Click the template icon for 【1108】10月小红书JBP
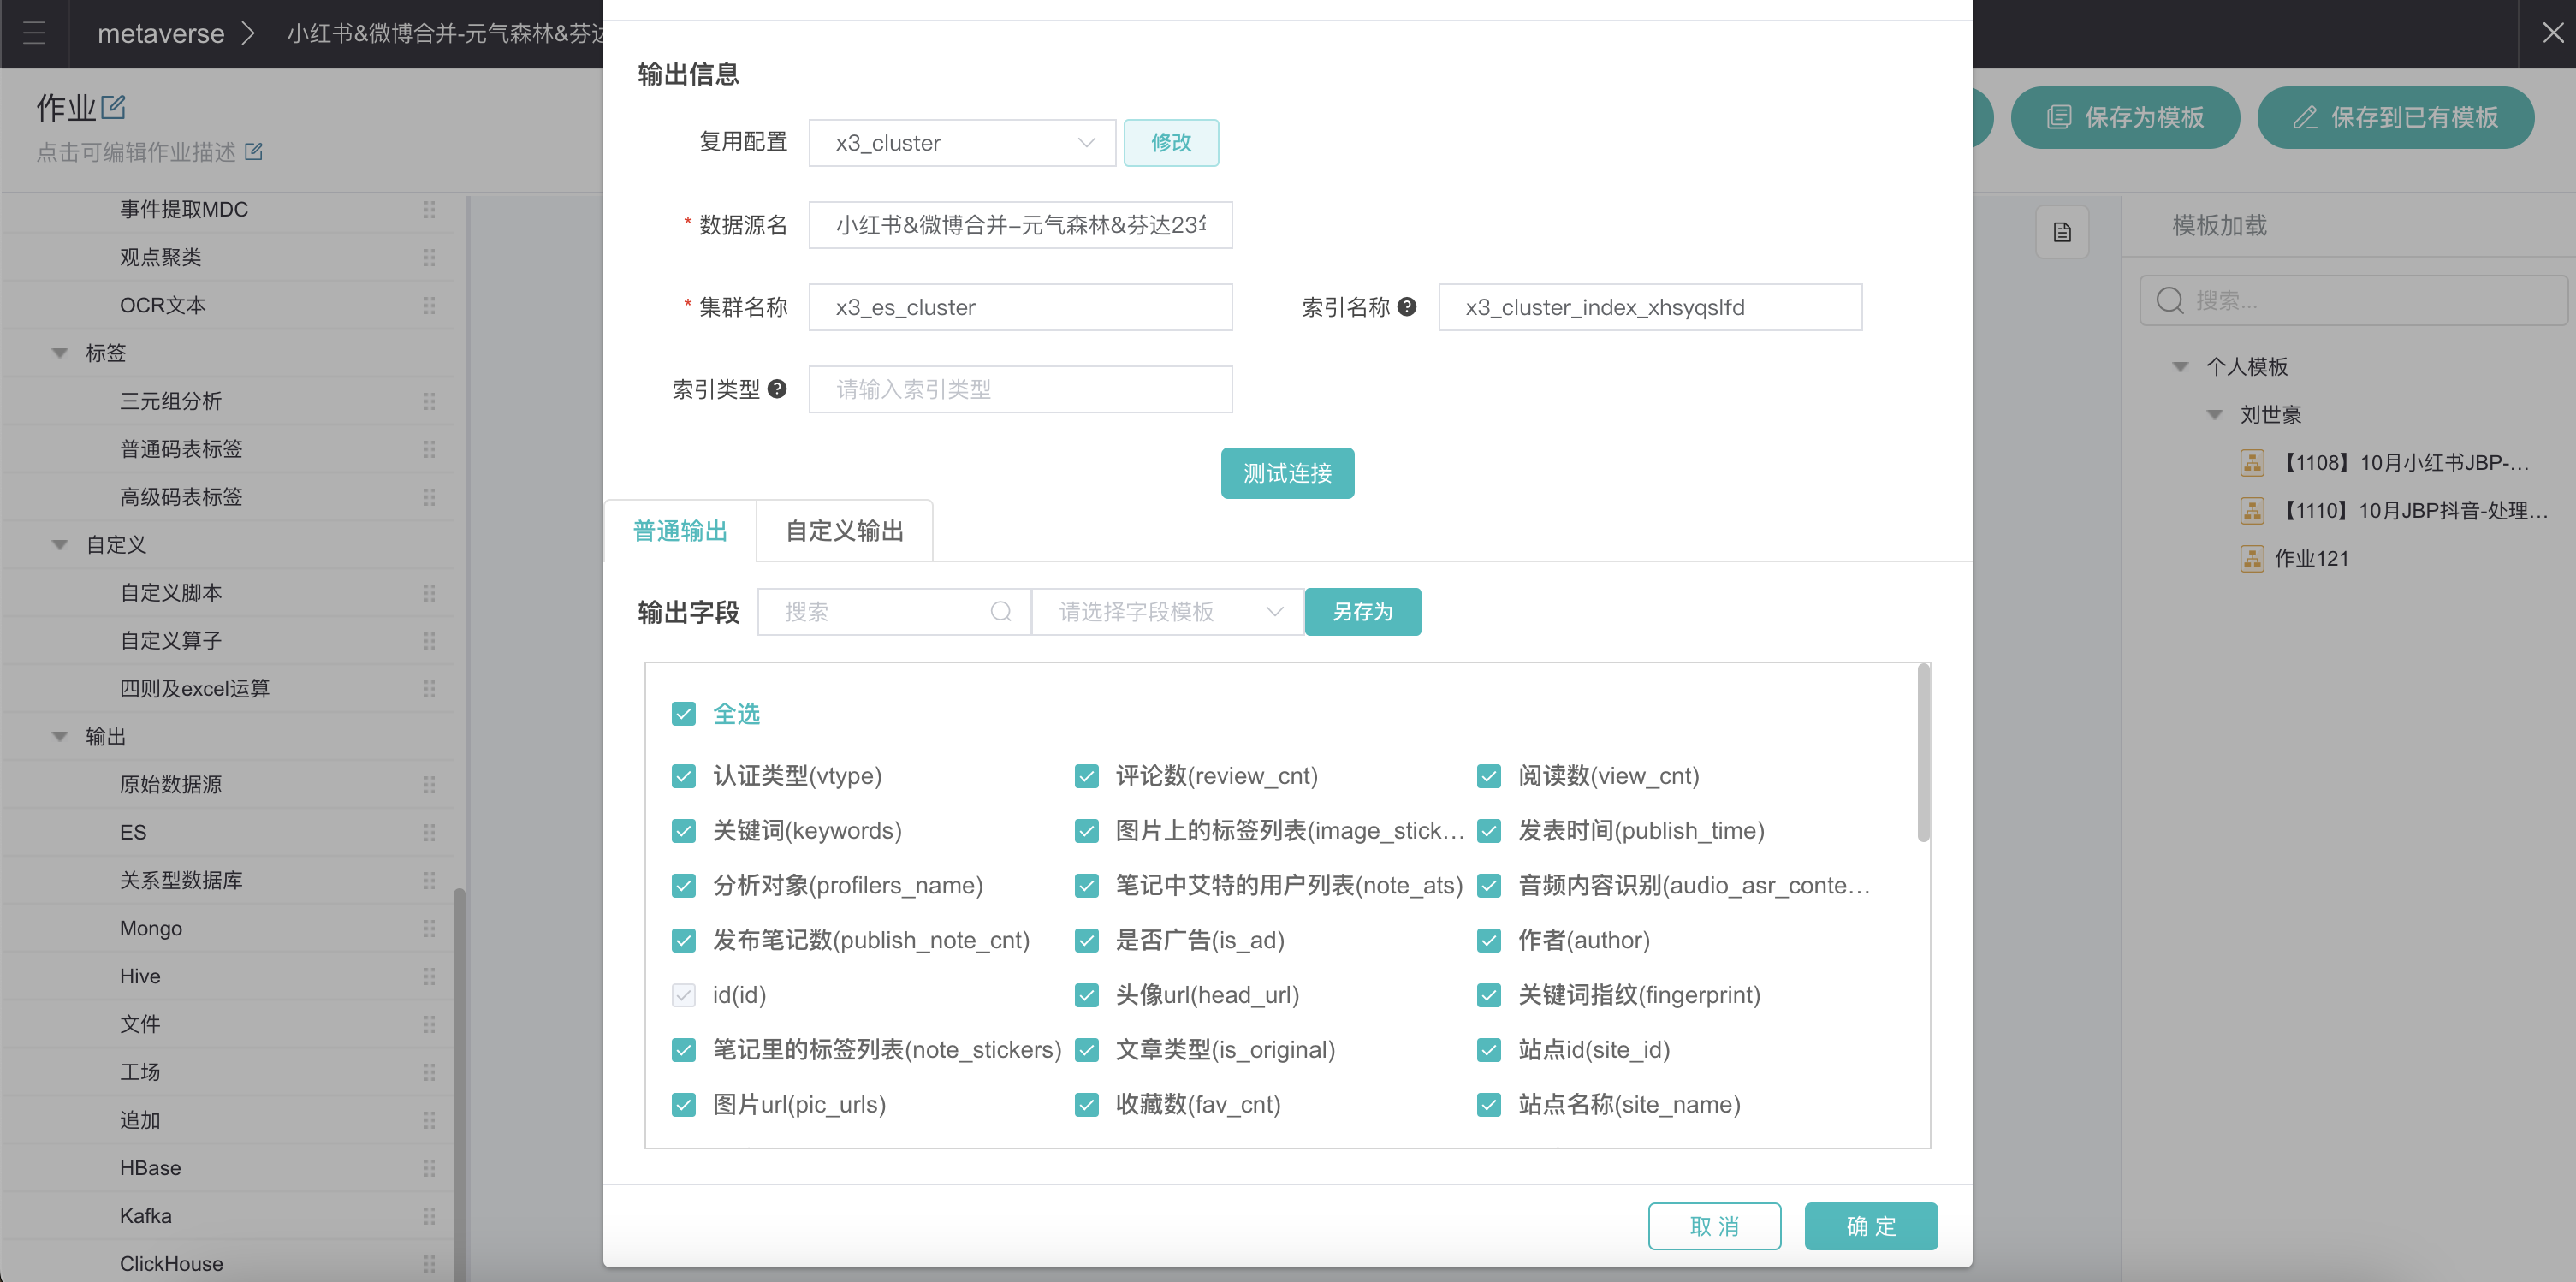This screenshot has width=2576, height=1282. click(x=2252, y=462)
